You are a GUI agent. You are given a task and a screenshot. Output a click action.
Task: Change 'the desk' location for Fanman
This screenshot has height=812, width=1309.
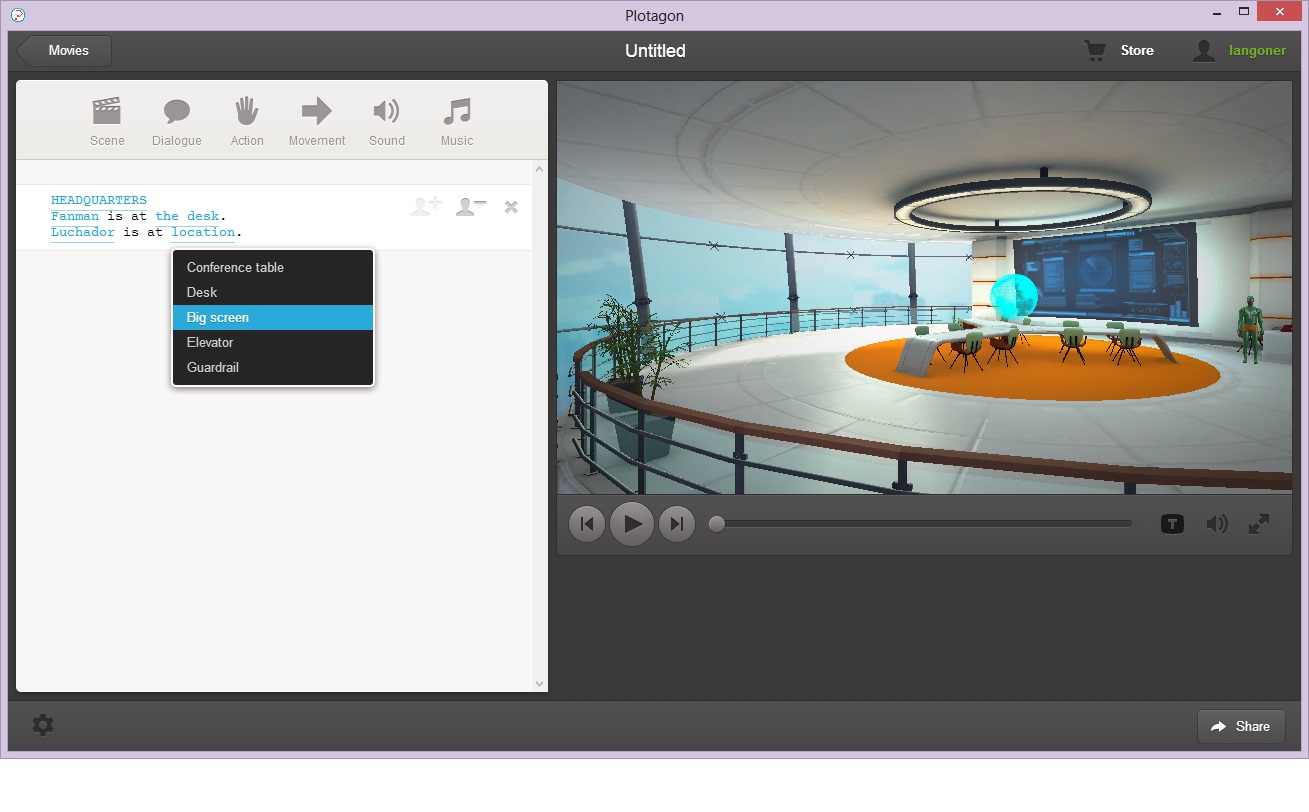click(187, 216)
